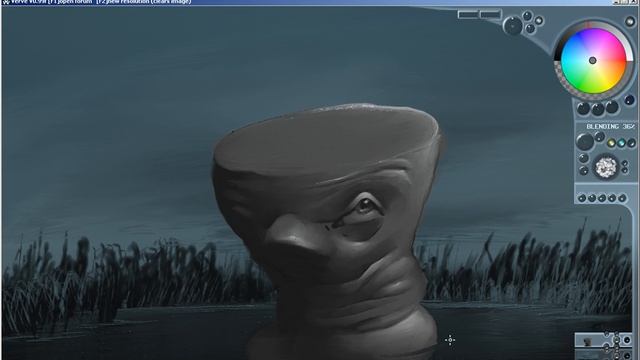Click the checkered alpha ring below the color wheel
The height and width of the screenshot is (360, 640).
571,89
